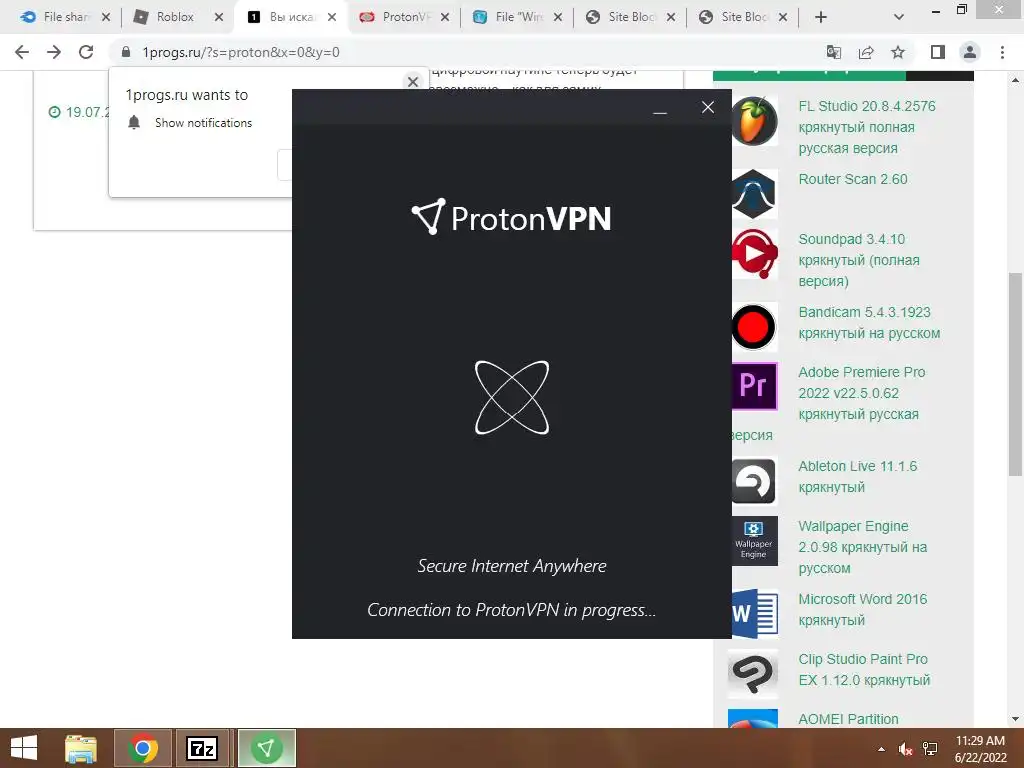The height and width of the screenshot is (768, 1024).
Task: View site lock information icon
Action: 126,52
